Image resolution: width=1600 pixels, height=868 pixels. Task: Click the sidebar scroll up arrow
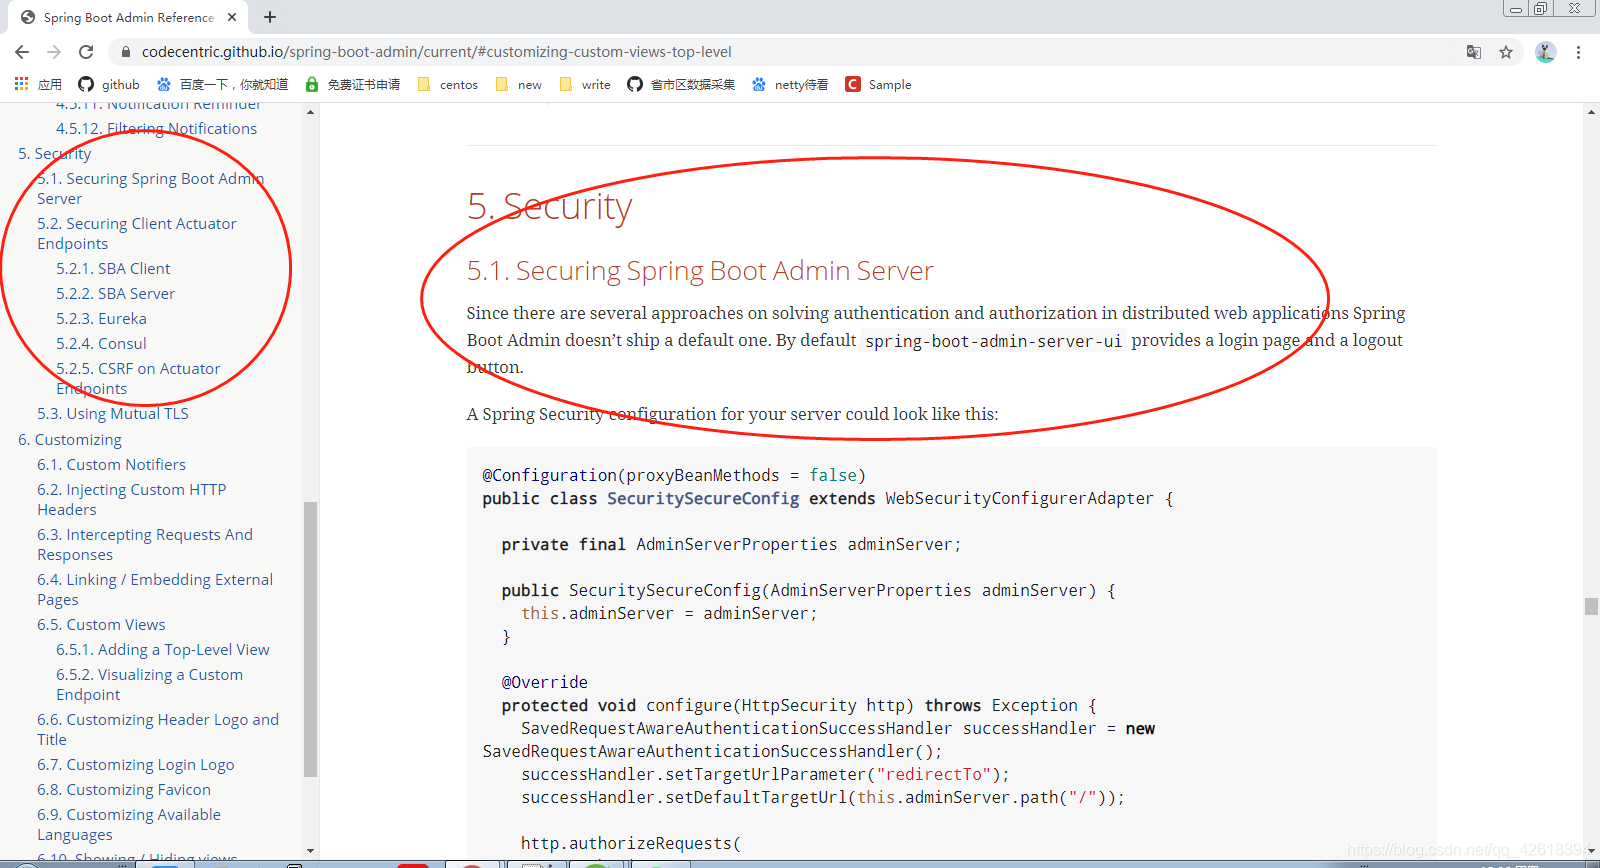[x=310, y=112]
